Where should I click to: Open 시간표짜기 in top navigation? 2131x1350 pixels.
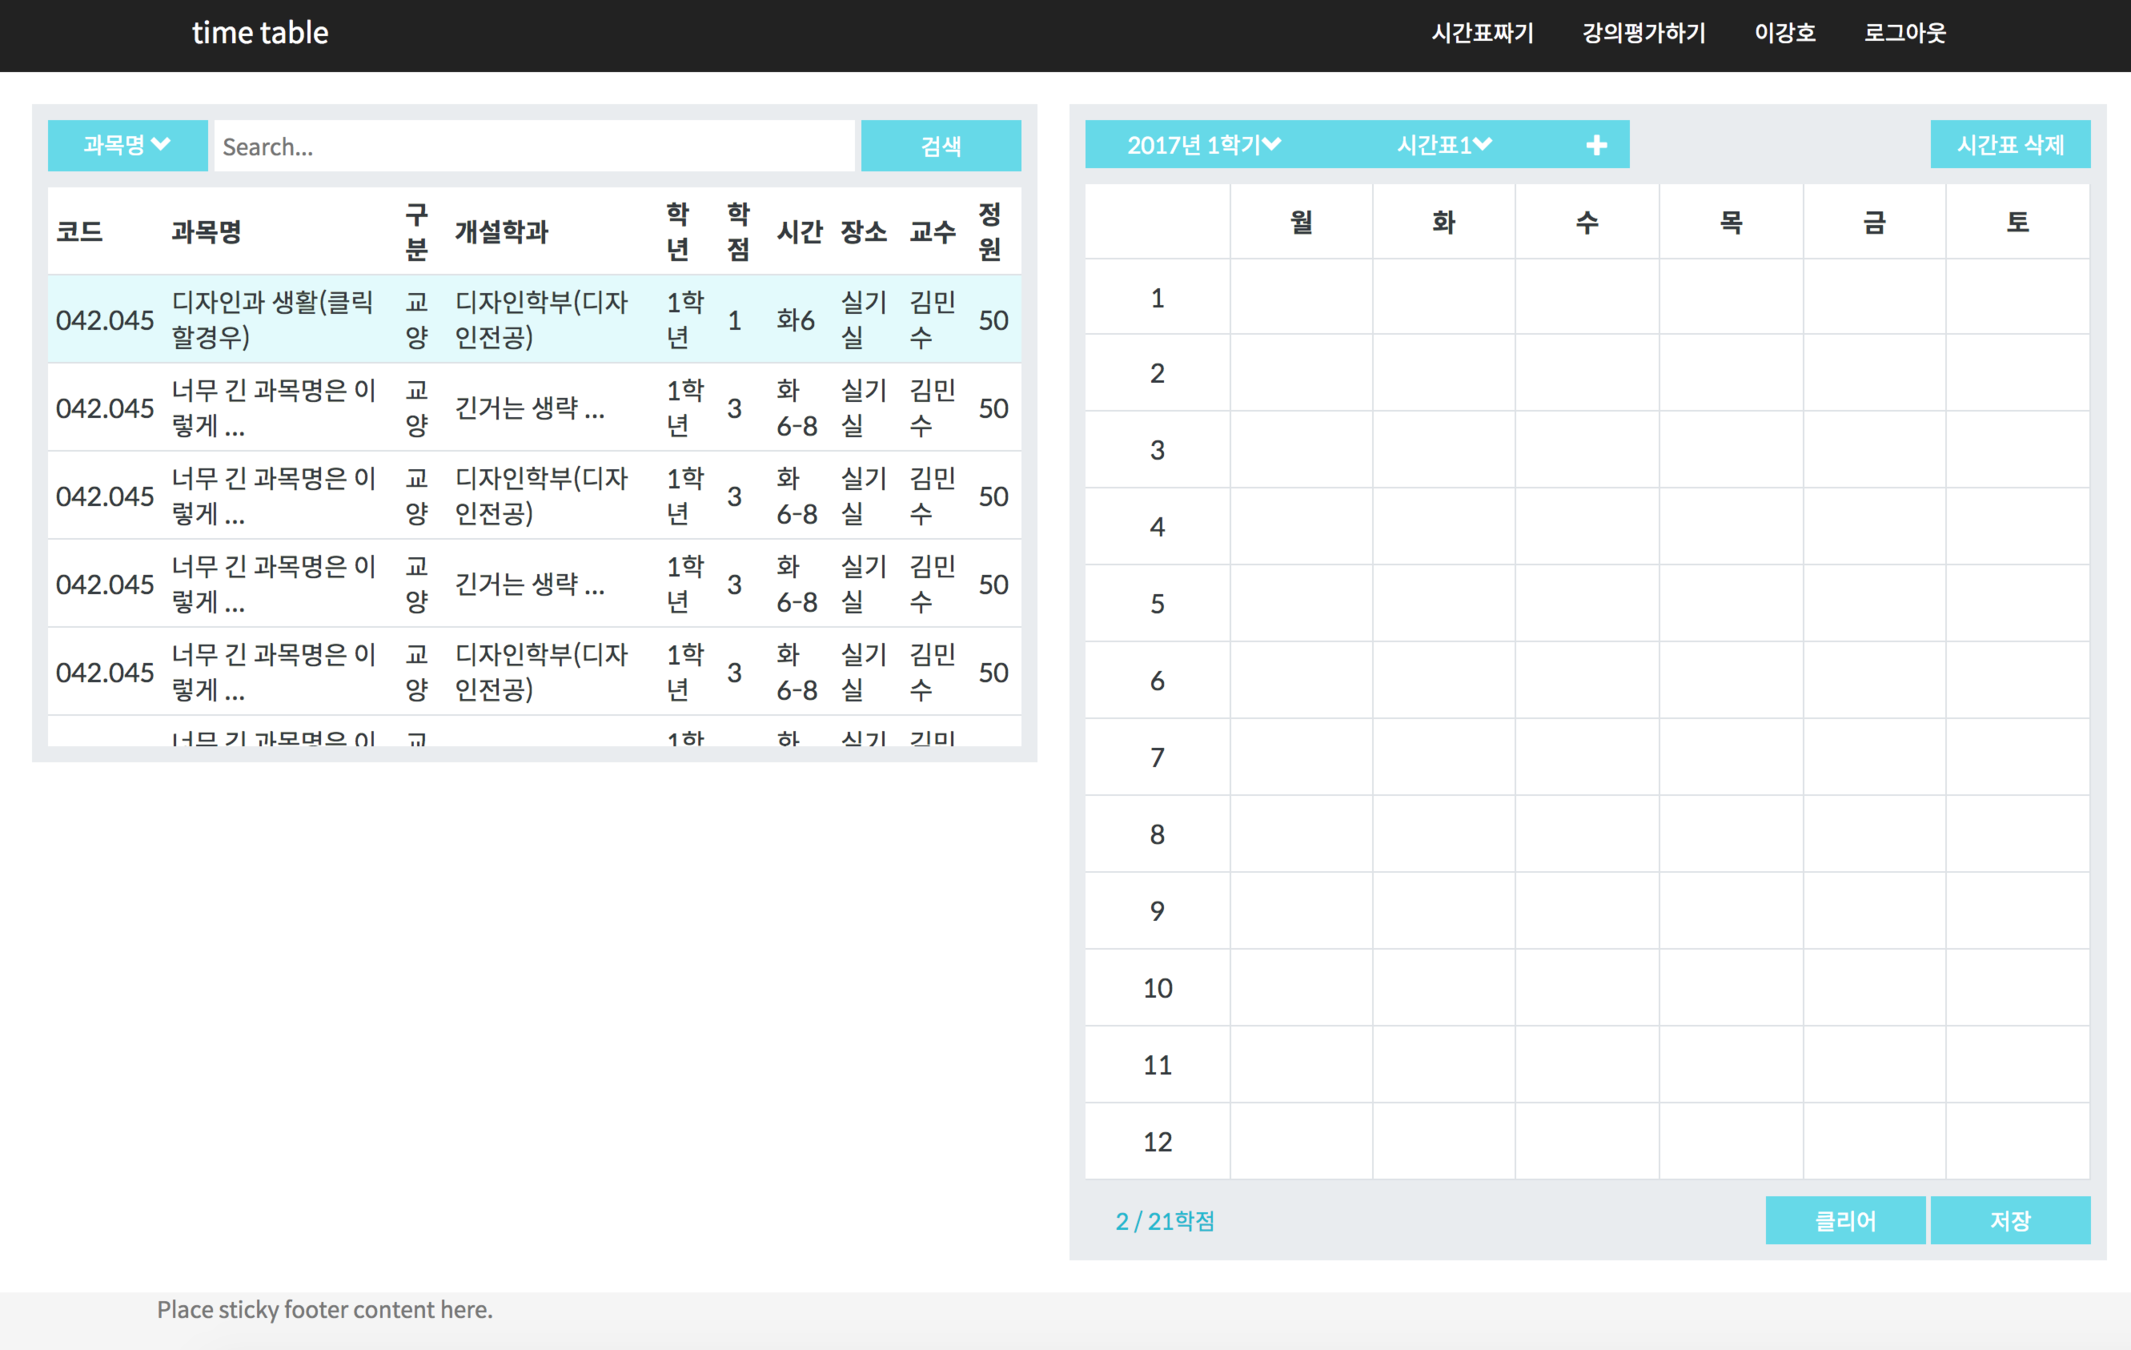(x=1482, y=33)
